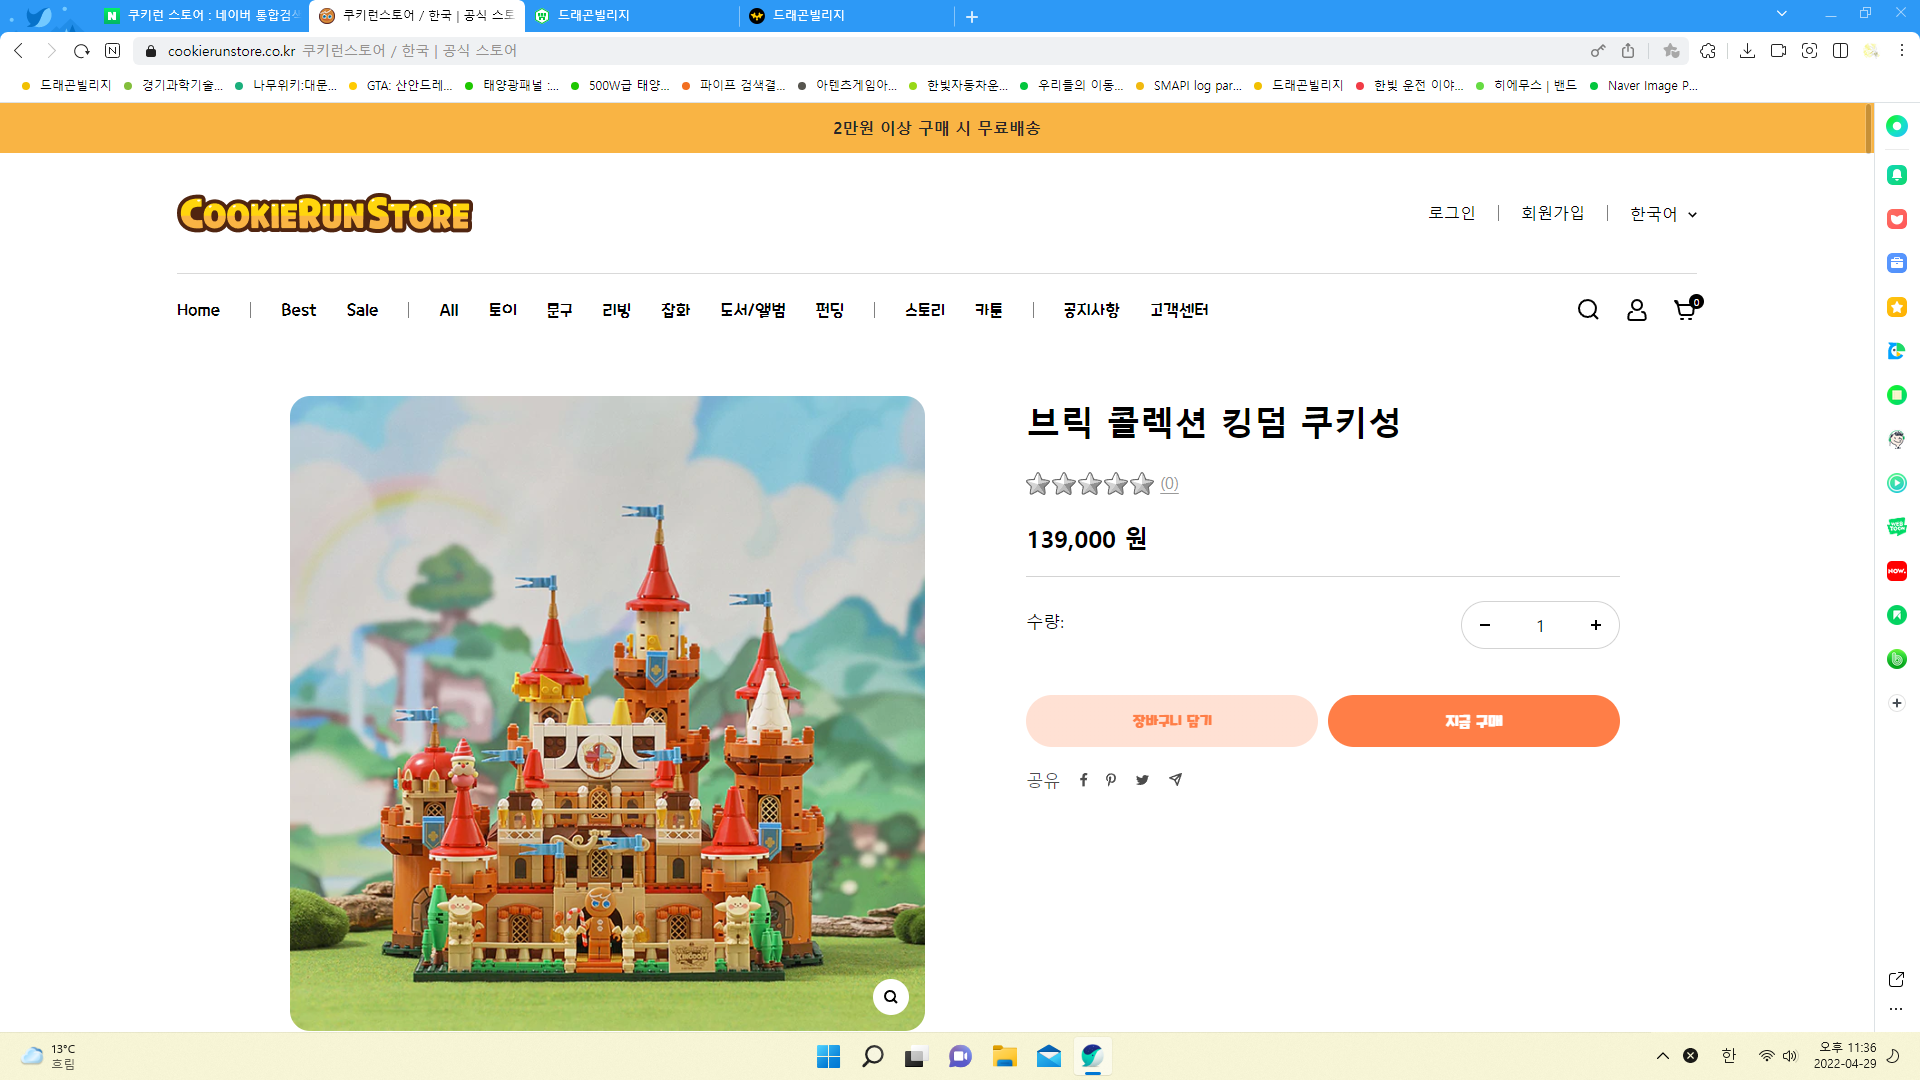Zoom the castle product image with magnifier
This screenshot has width=1920, height=1080.
coord(890,997)
